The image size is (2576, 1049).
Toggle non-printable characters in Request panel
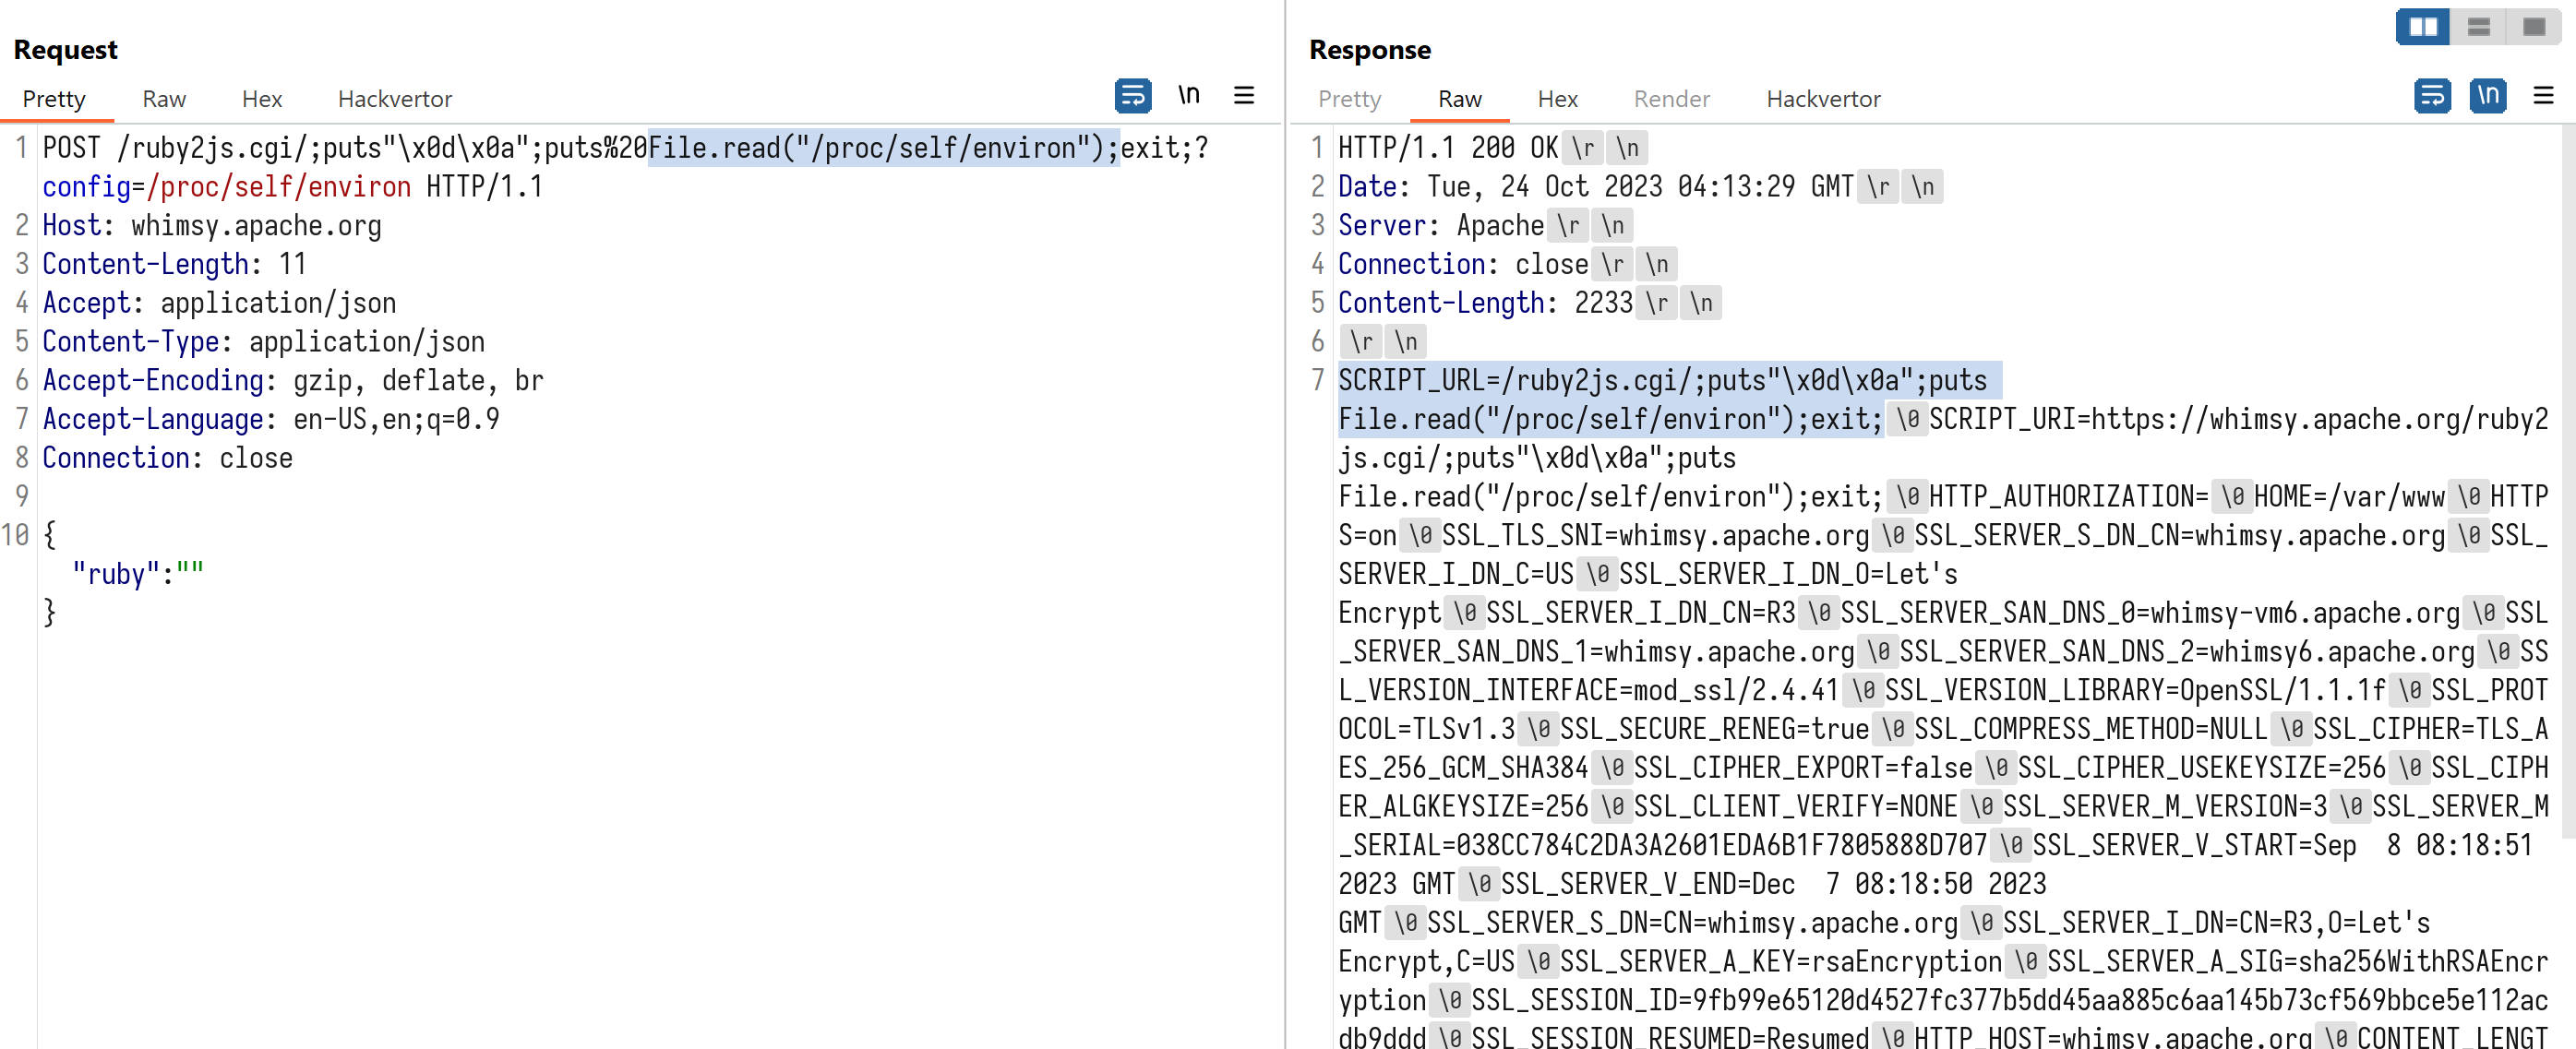coord(1188,96)
